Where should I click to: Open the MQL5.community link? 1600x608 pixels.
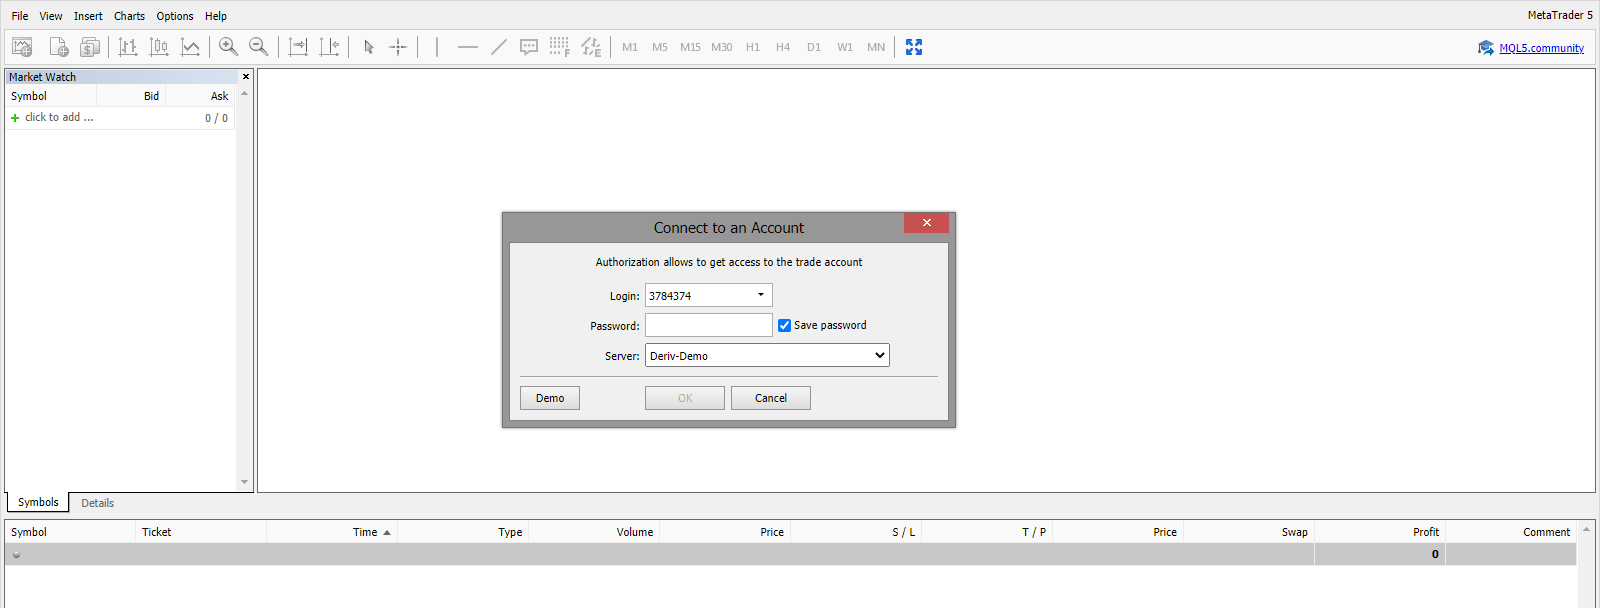[x=1541, y=48]
